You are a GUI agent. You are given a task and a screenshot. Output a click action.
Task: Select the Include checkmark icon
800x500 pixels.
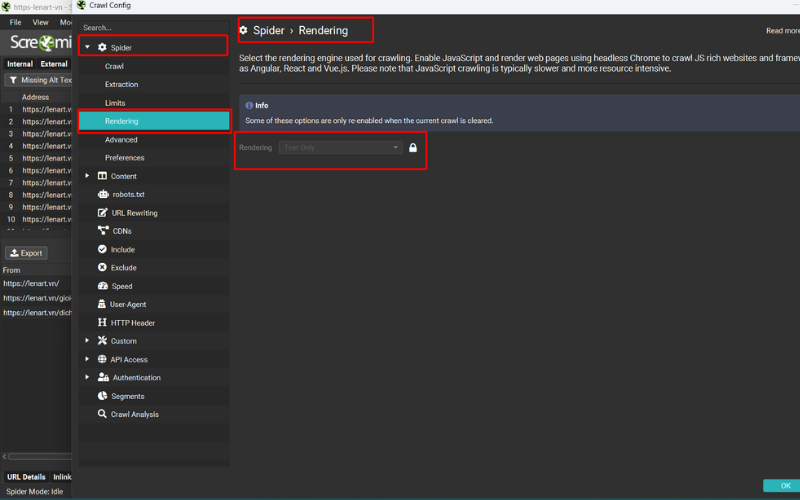point(102,249)
